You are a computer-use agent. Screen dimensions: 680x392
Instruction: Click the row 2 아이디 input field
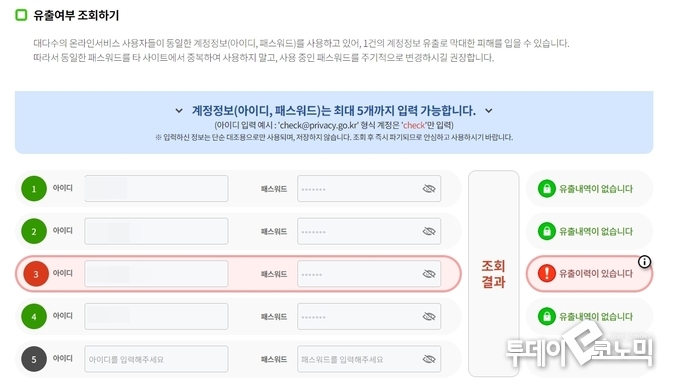pos(156,231)
